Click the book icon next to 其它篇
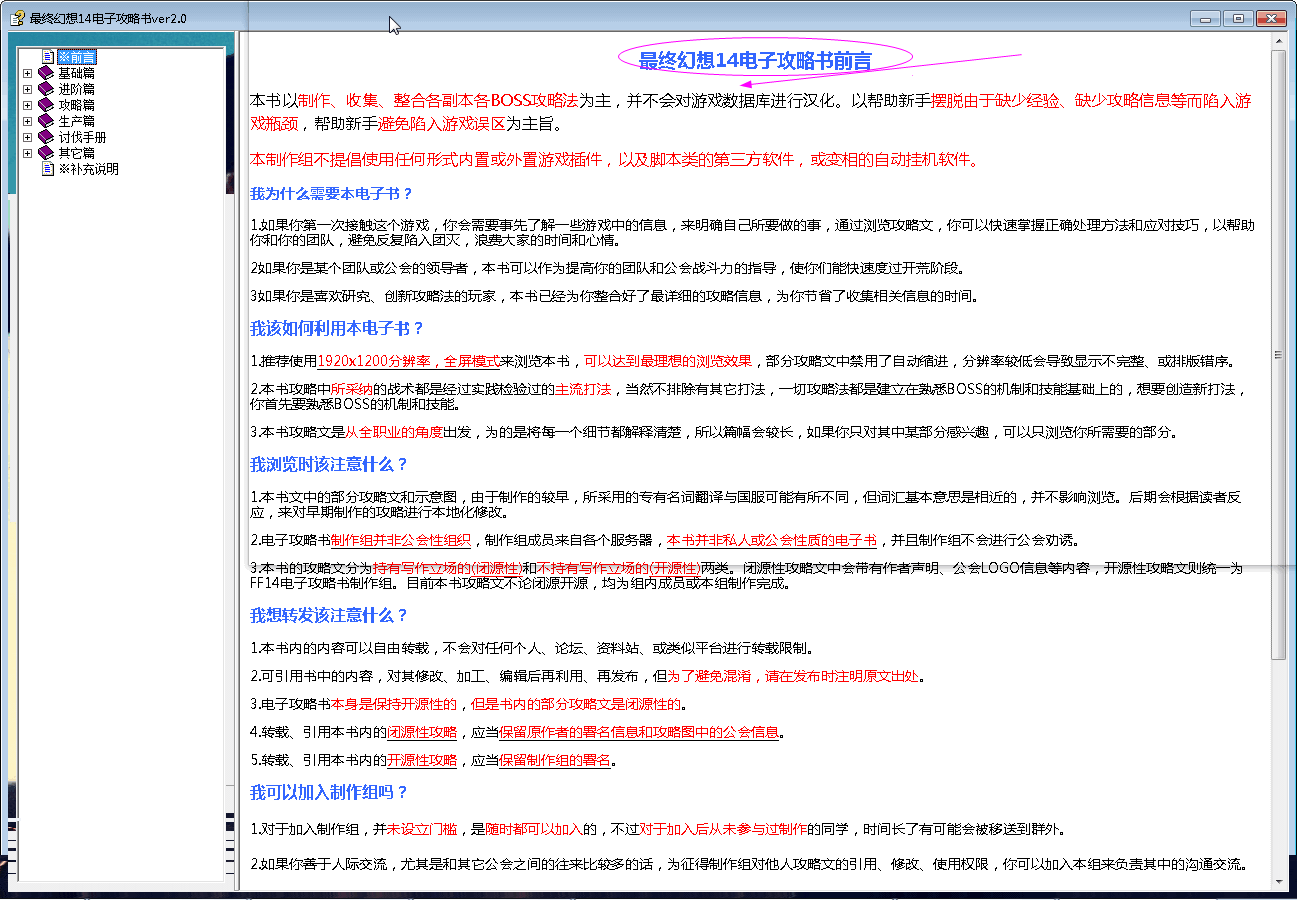 46,153
